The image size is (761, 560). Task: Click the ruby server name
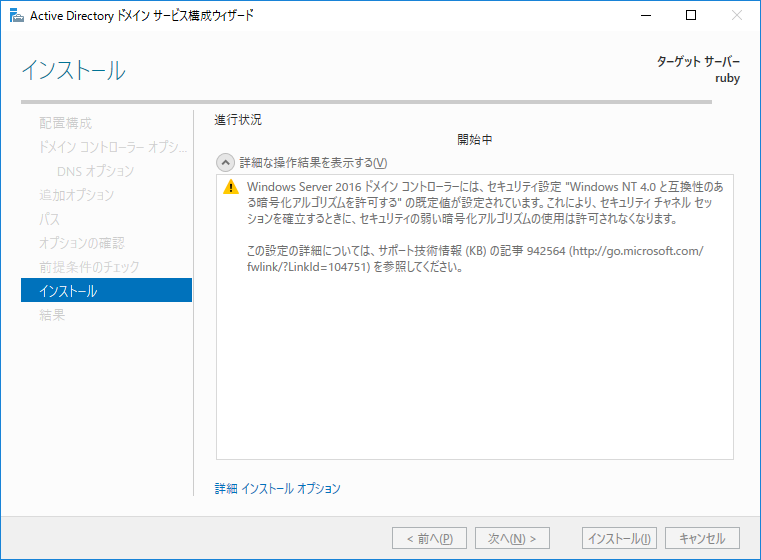[727, 78]
